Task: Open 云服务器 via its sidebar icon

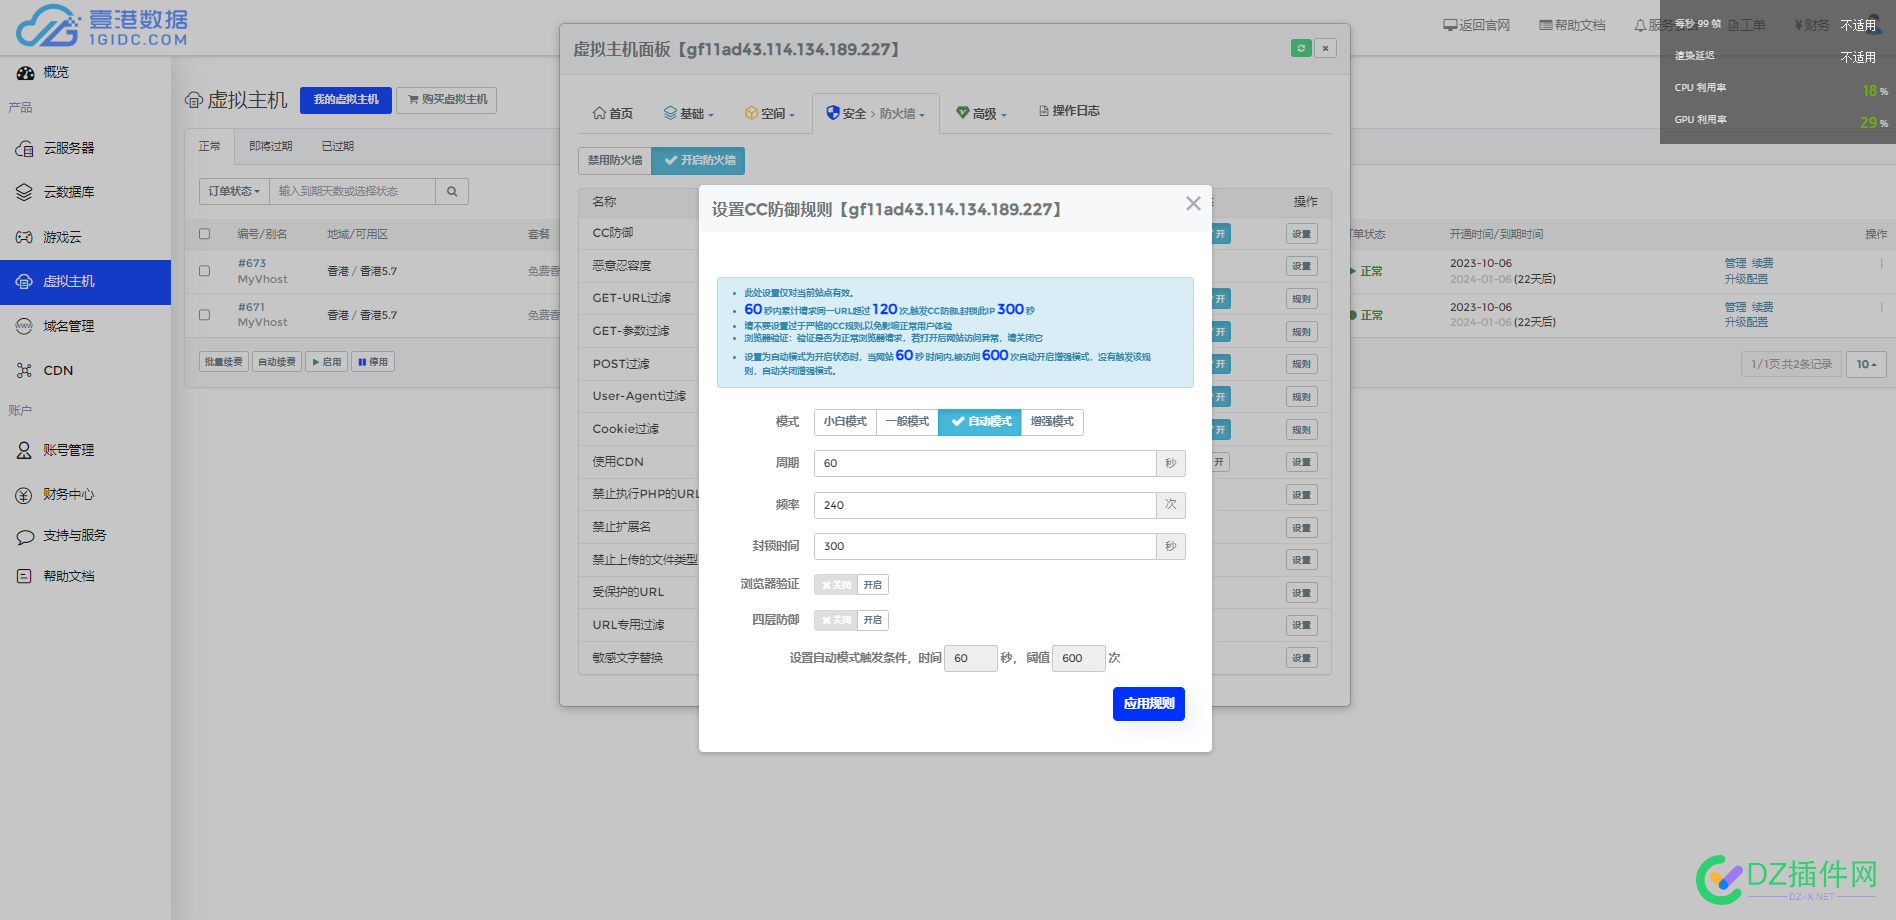Action: click(25, 149)
